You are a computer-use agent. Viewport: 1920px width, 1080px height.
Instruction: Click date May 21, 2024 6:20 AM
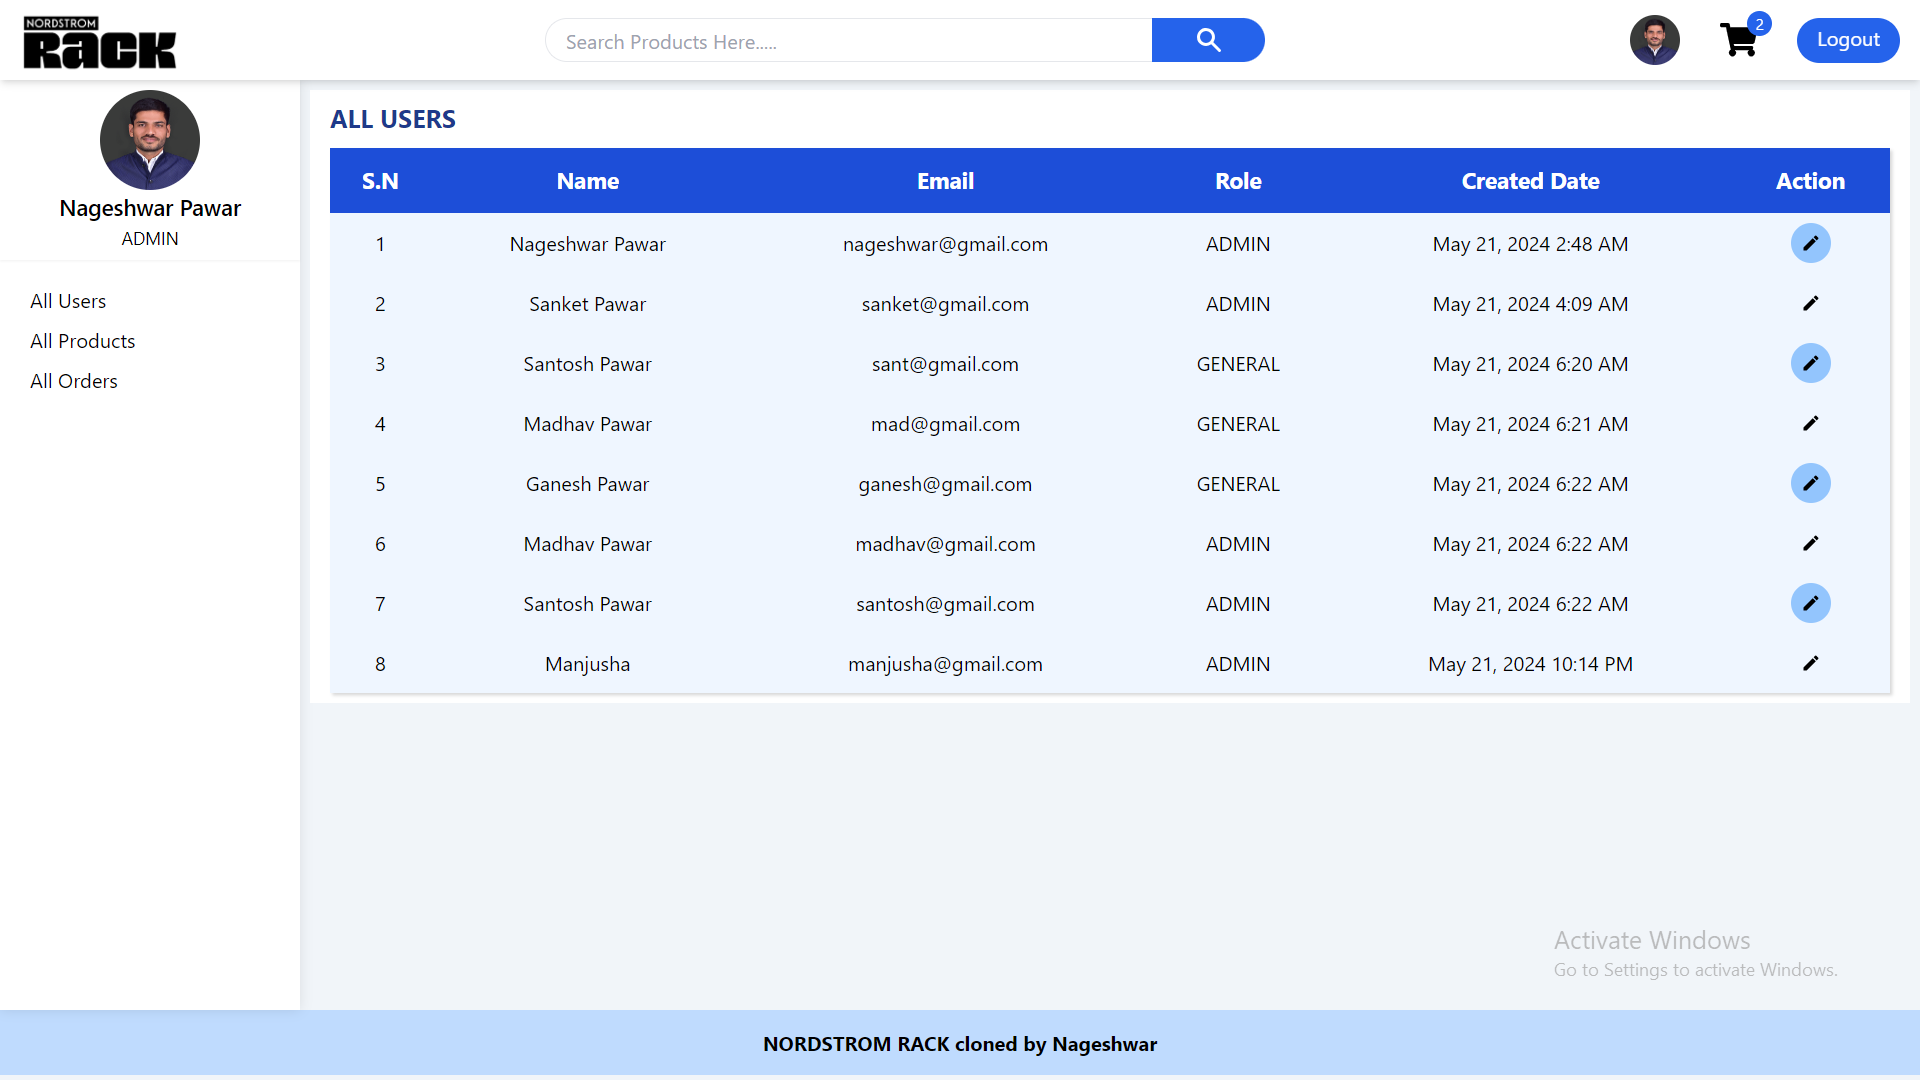tap(1530, 364)
